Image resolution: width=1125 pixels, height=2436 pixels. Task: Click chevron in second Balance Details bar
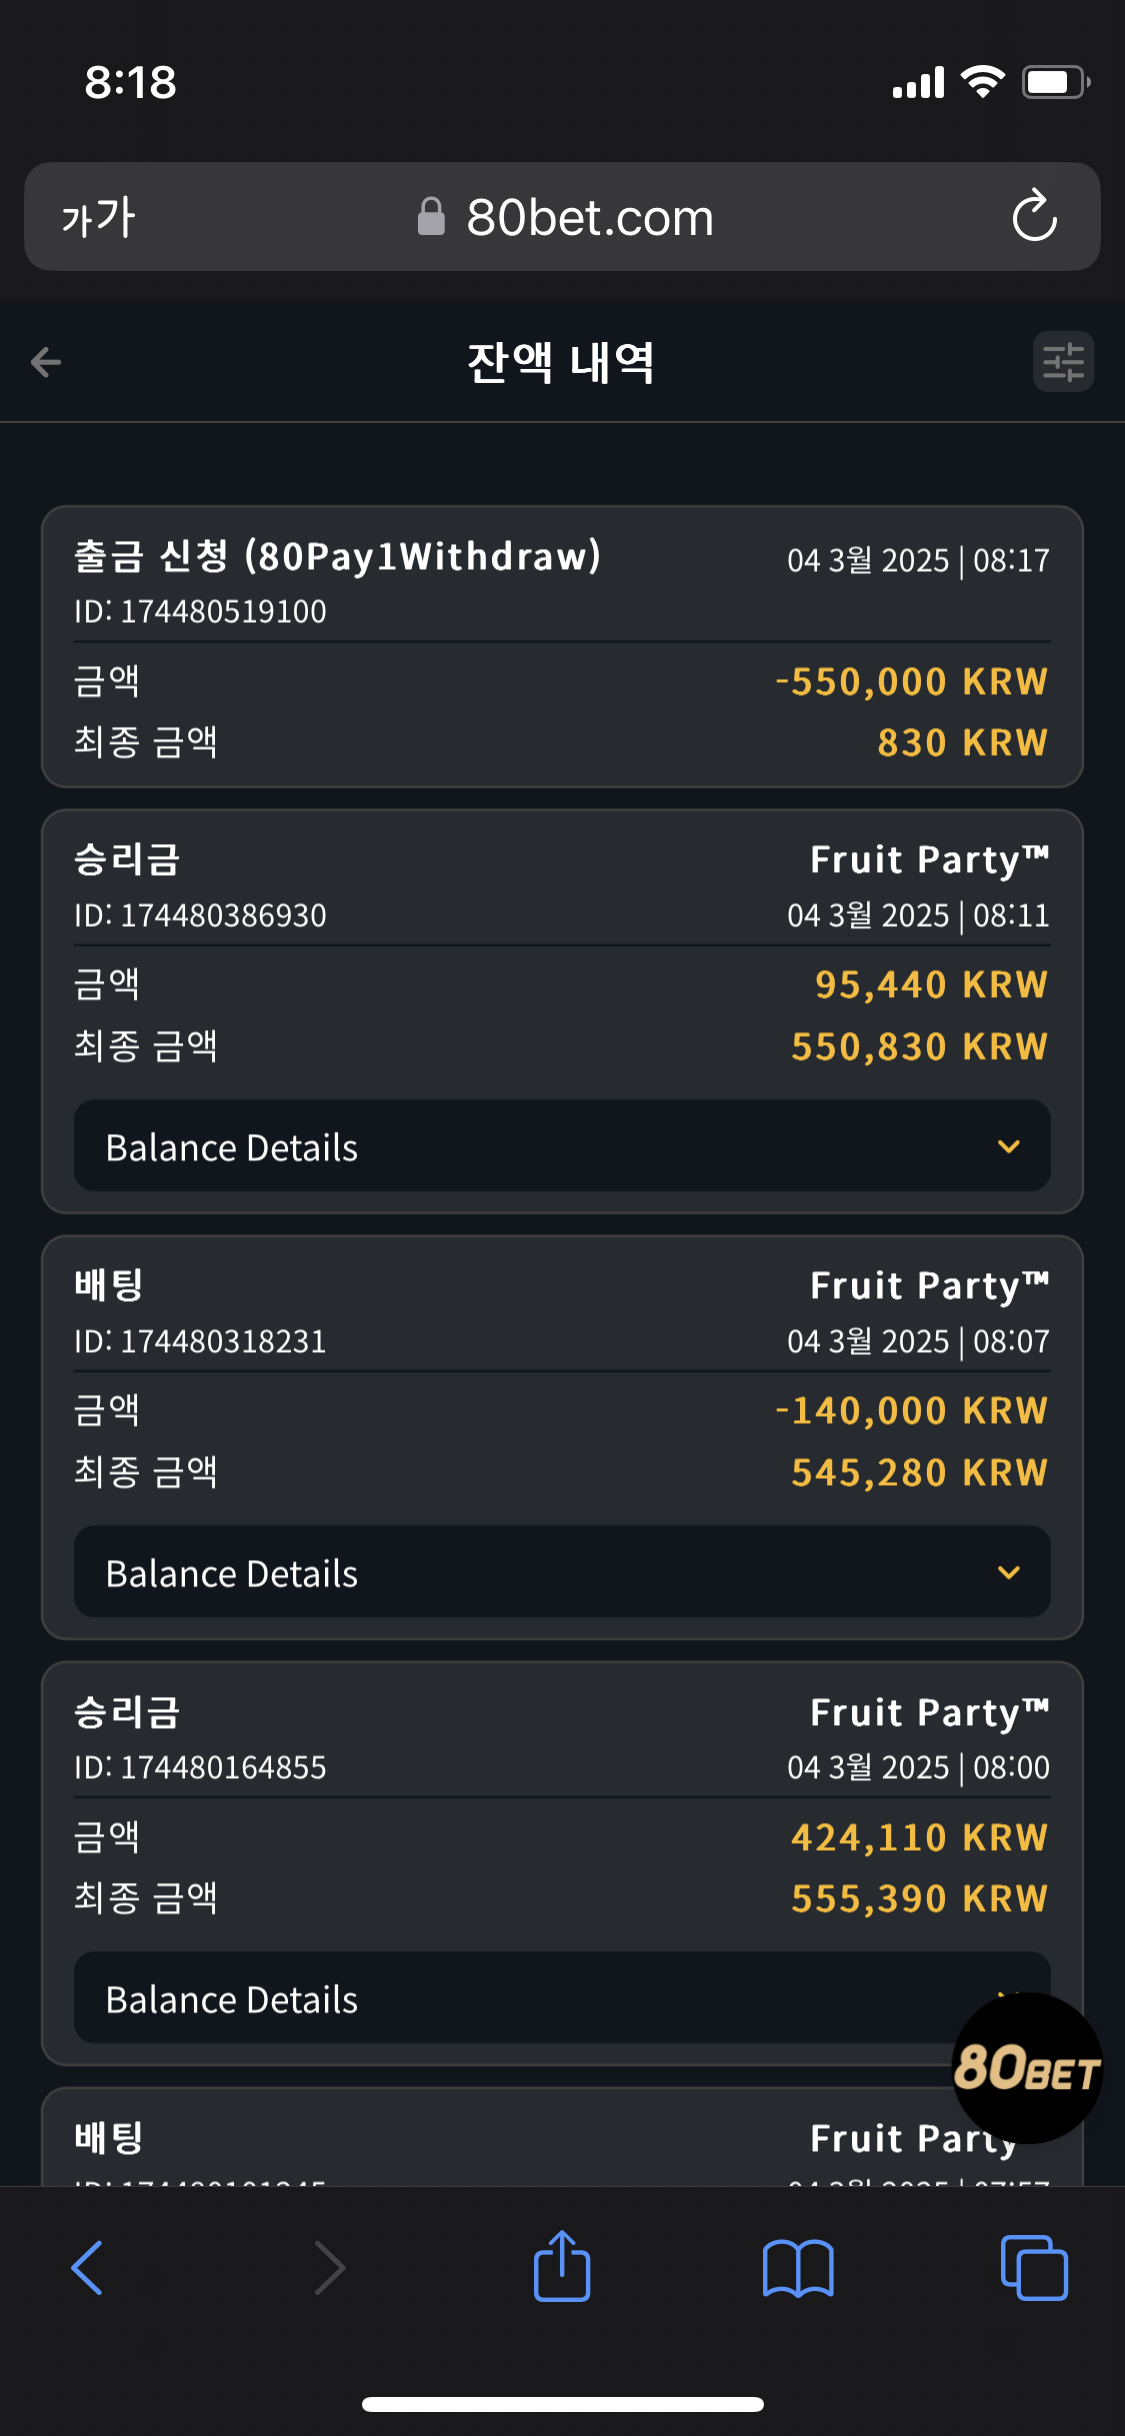[1009, 1573]
